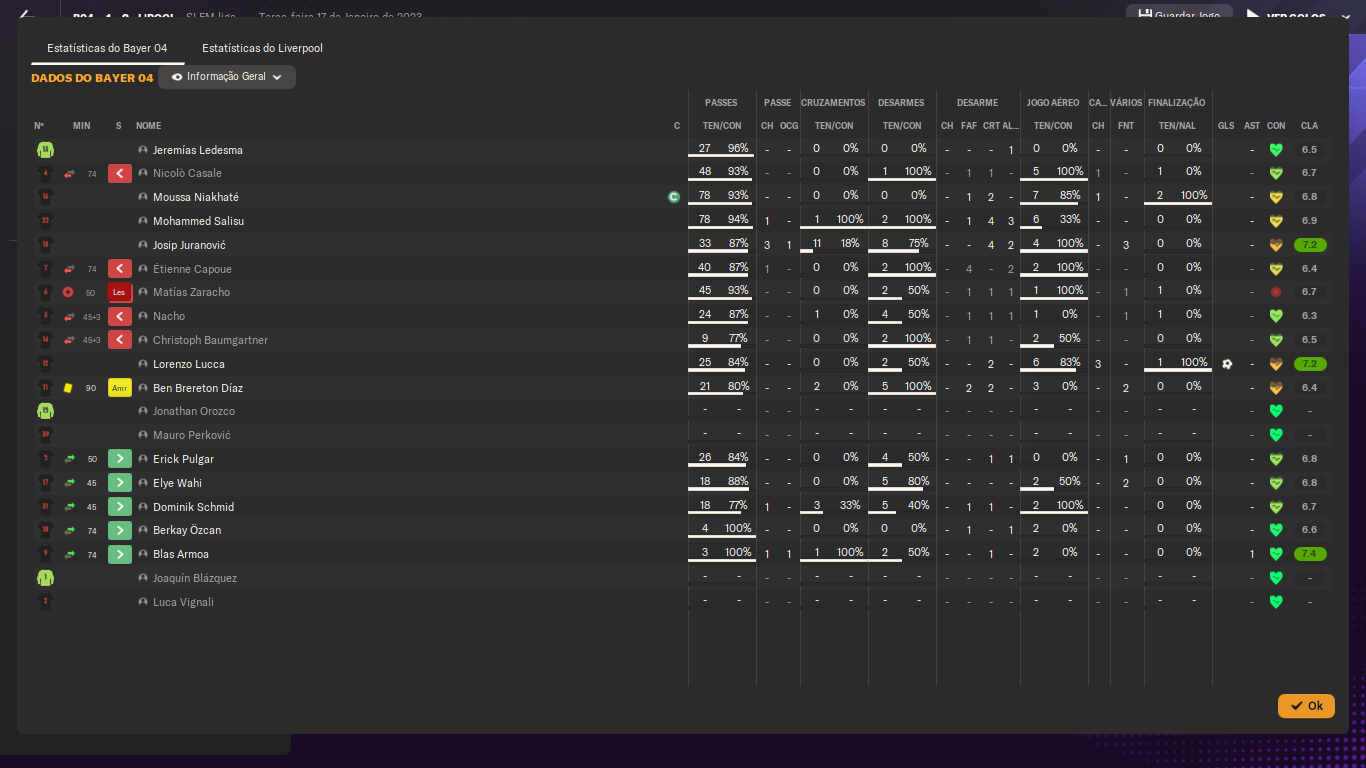The image size is (1366, 768).
Task: Click Blas Armoa's assist value 1
Action: click(x=1252, y=554)
